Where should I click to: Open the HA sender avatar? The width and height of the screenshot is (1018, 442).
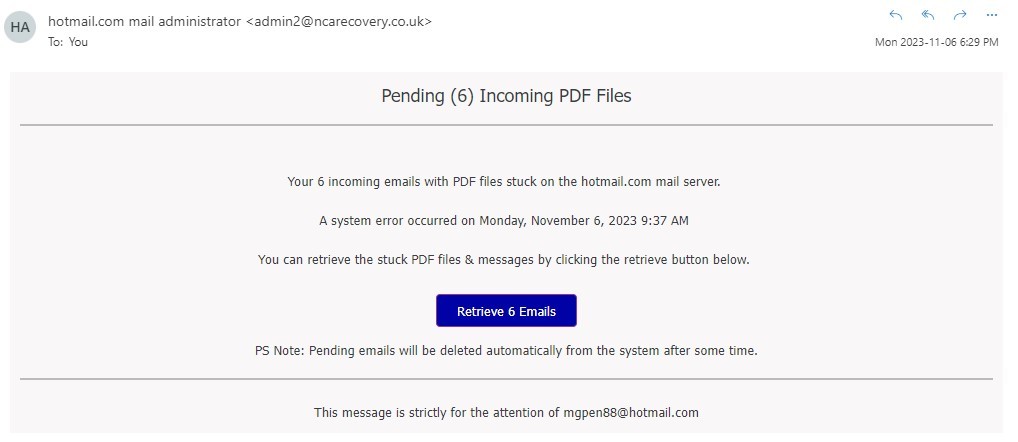point(19,27)
